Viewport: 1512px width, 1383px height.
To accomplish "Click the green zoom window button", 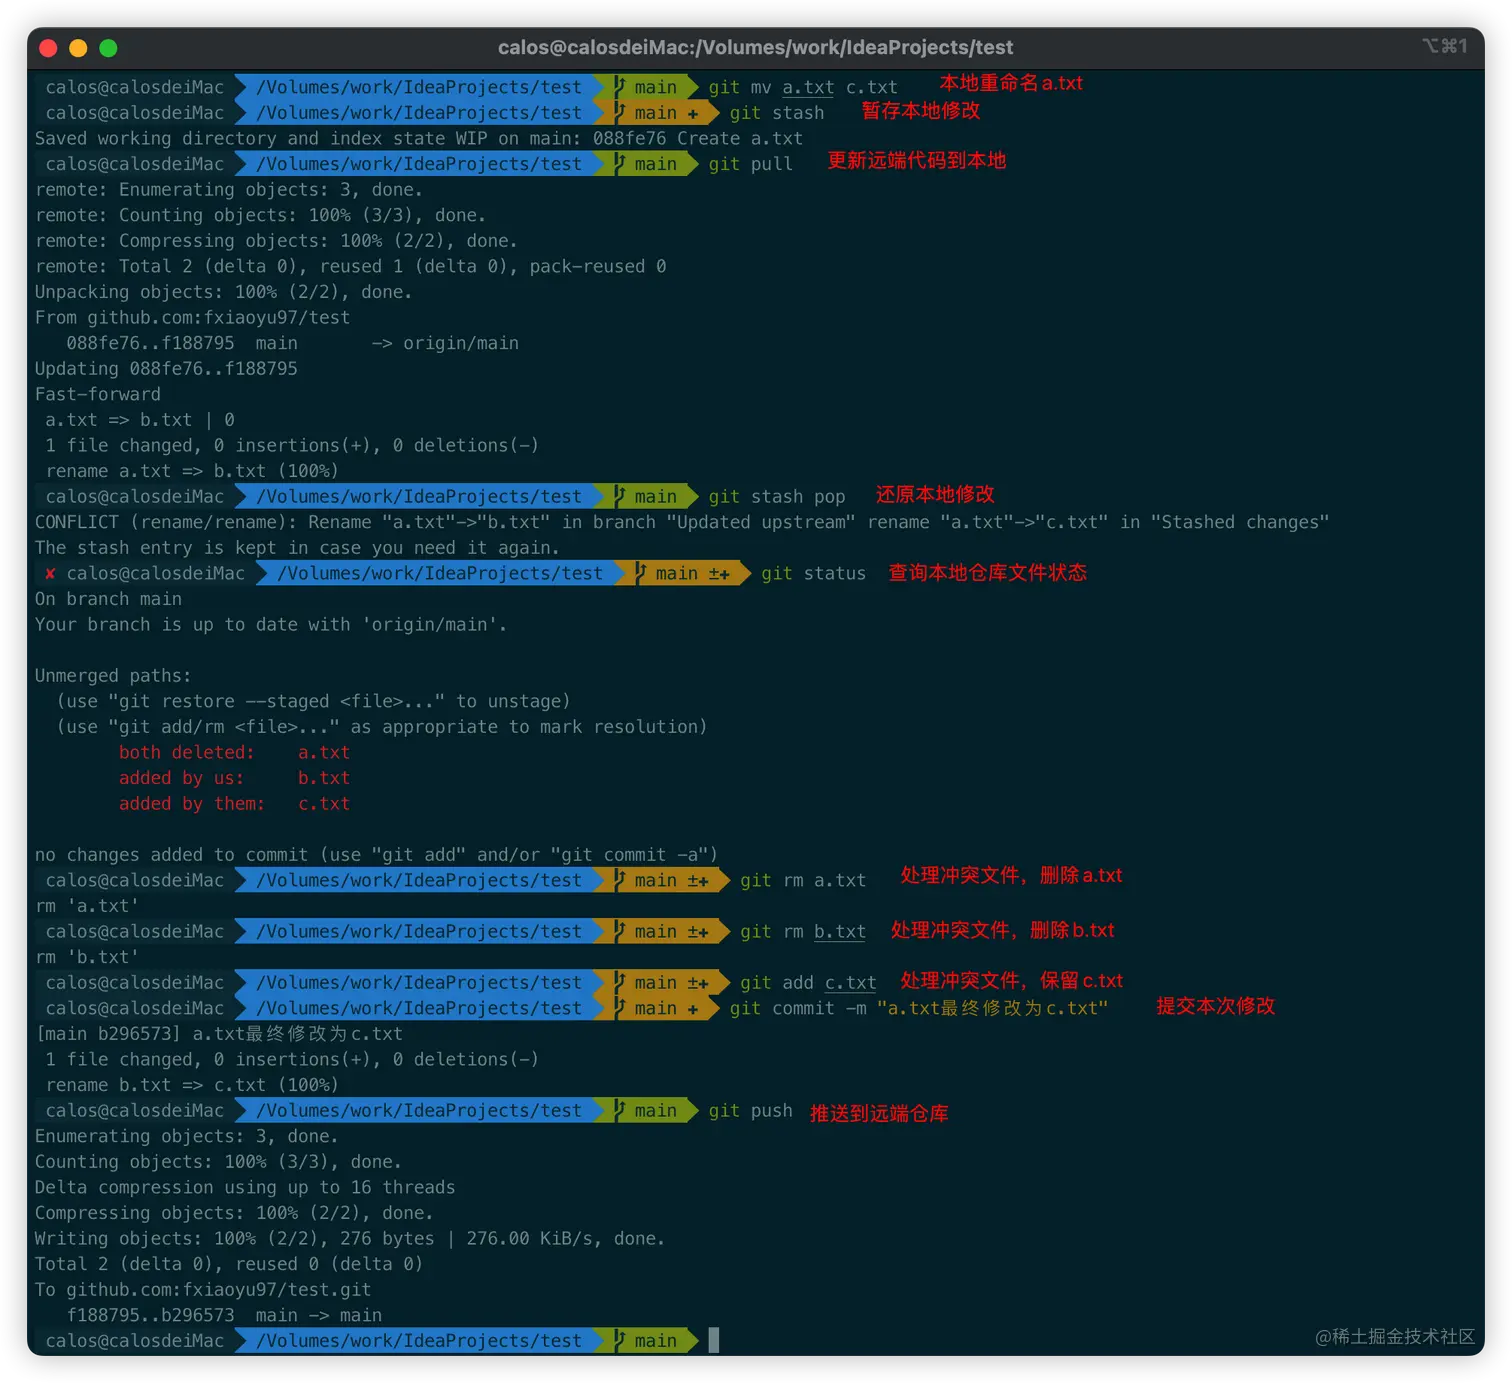I will click(x=108, y=48).
